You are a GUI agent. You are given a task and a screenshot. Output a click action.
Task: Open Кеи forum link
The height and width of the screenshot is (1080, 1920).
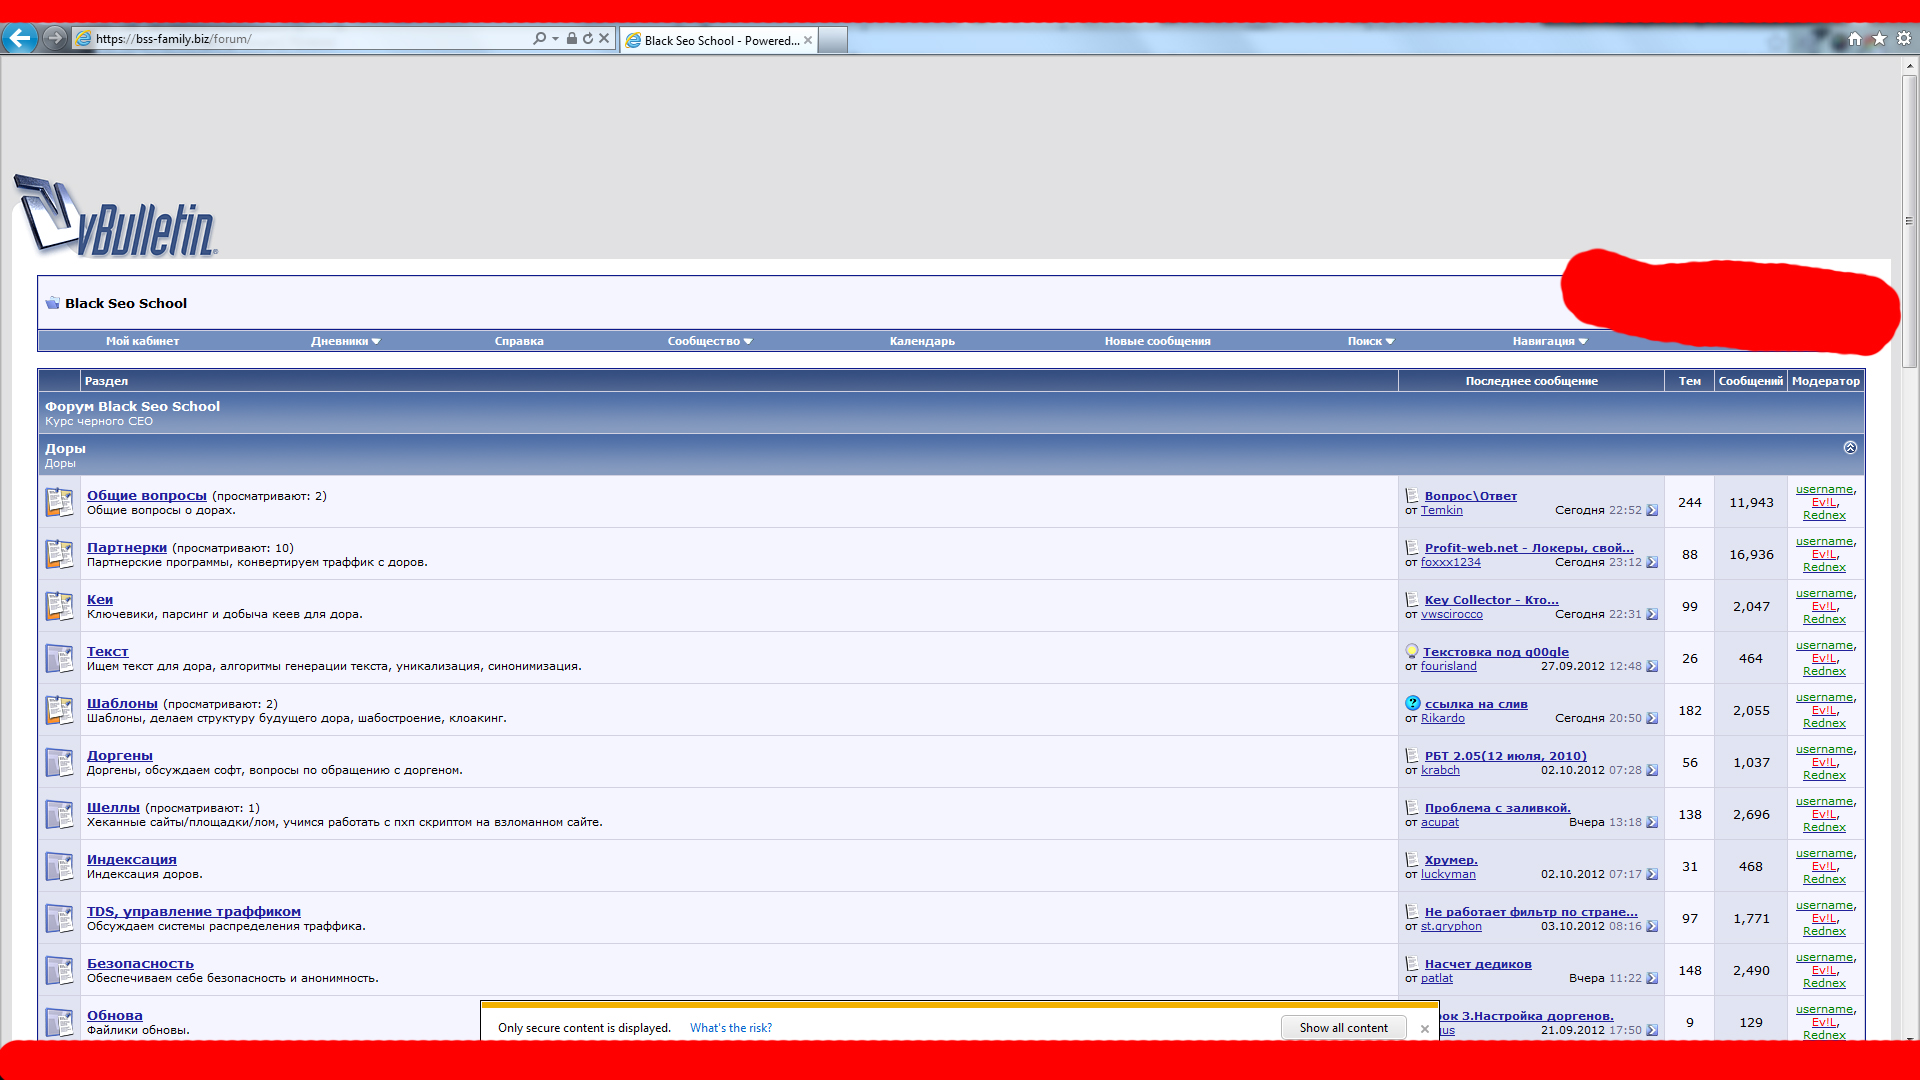(x=100, y=599)
